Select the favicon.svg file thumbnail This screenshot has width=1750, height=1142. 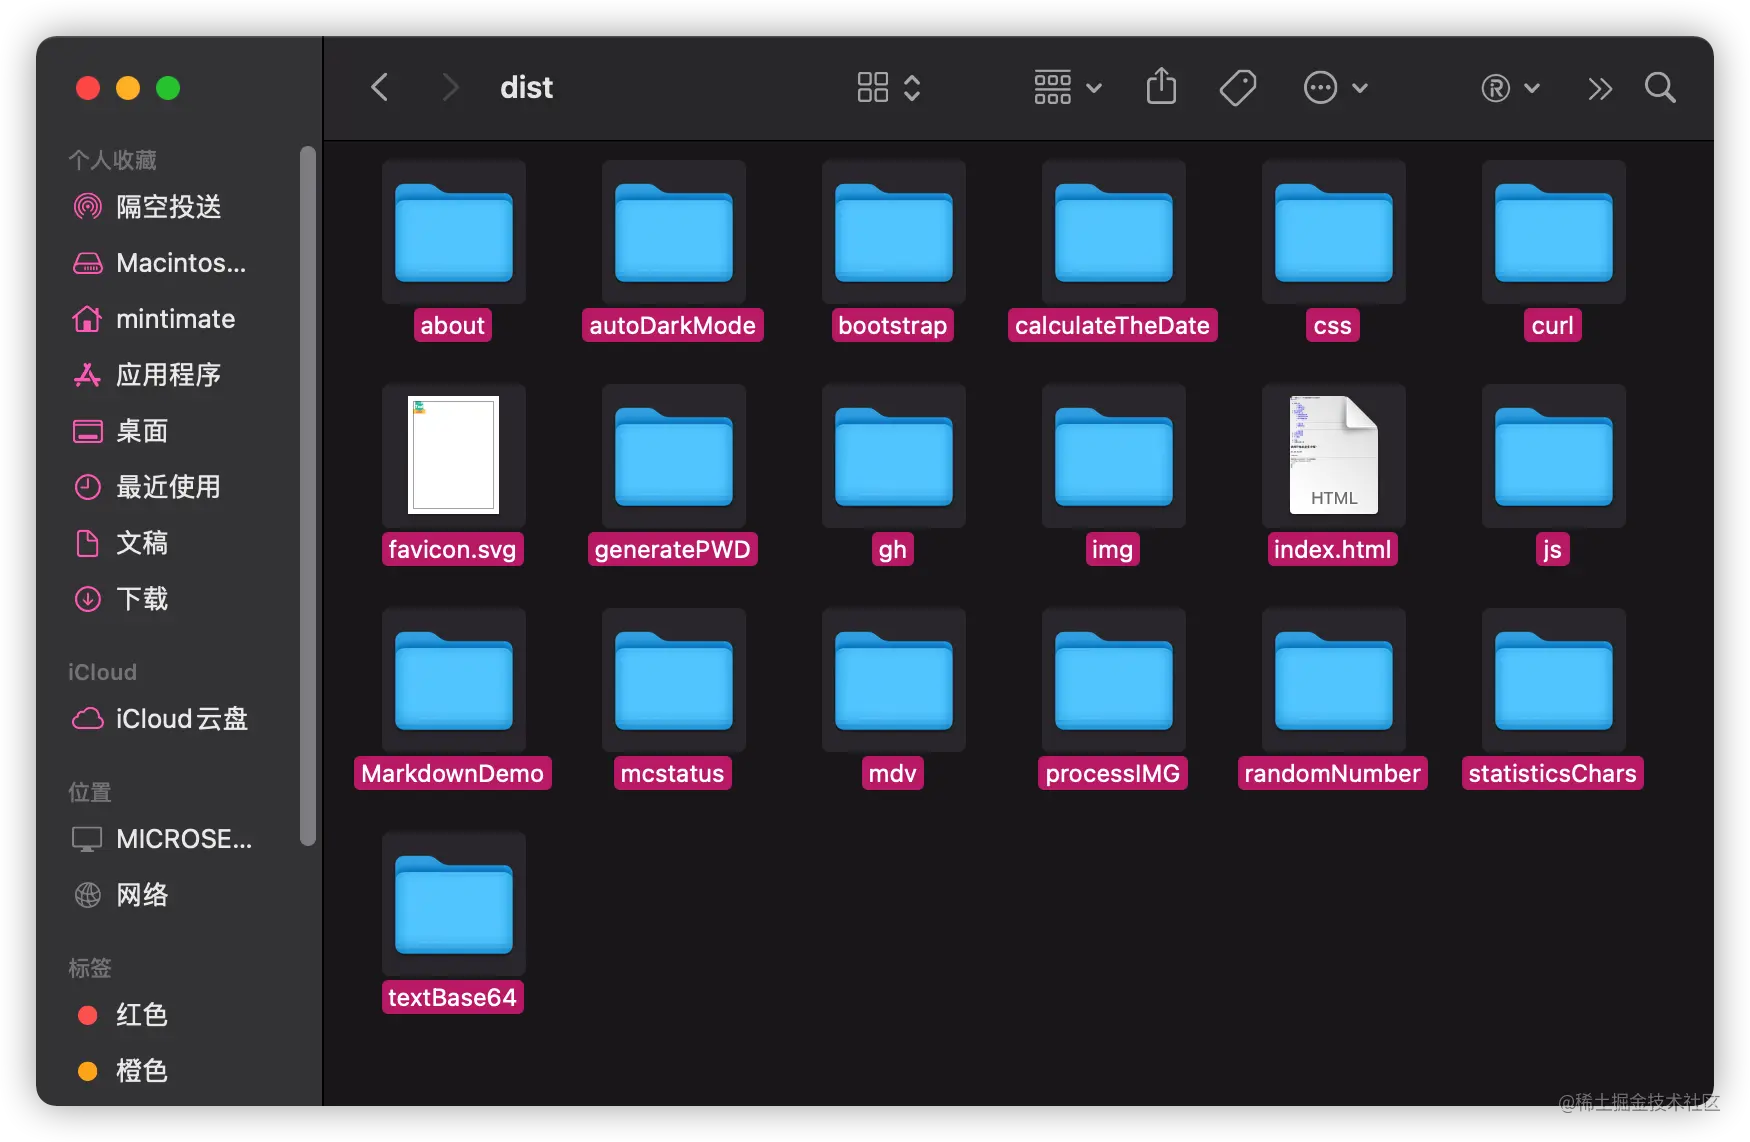click(x=453, y=456)
